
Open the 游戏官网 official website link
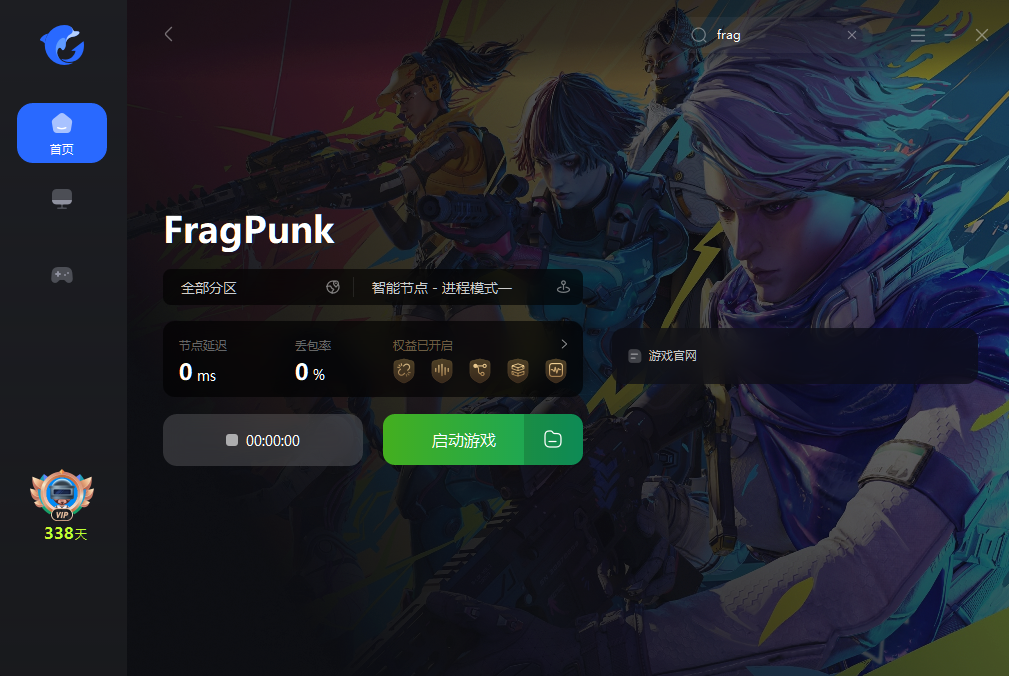click(663, 356)
